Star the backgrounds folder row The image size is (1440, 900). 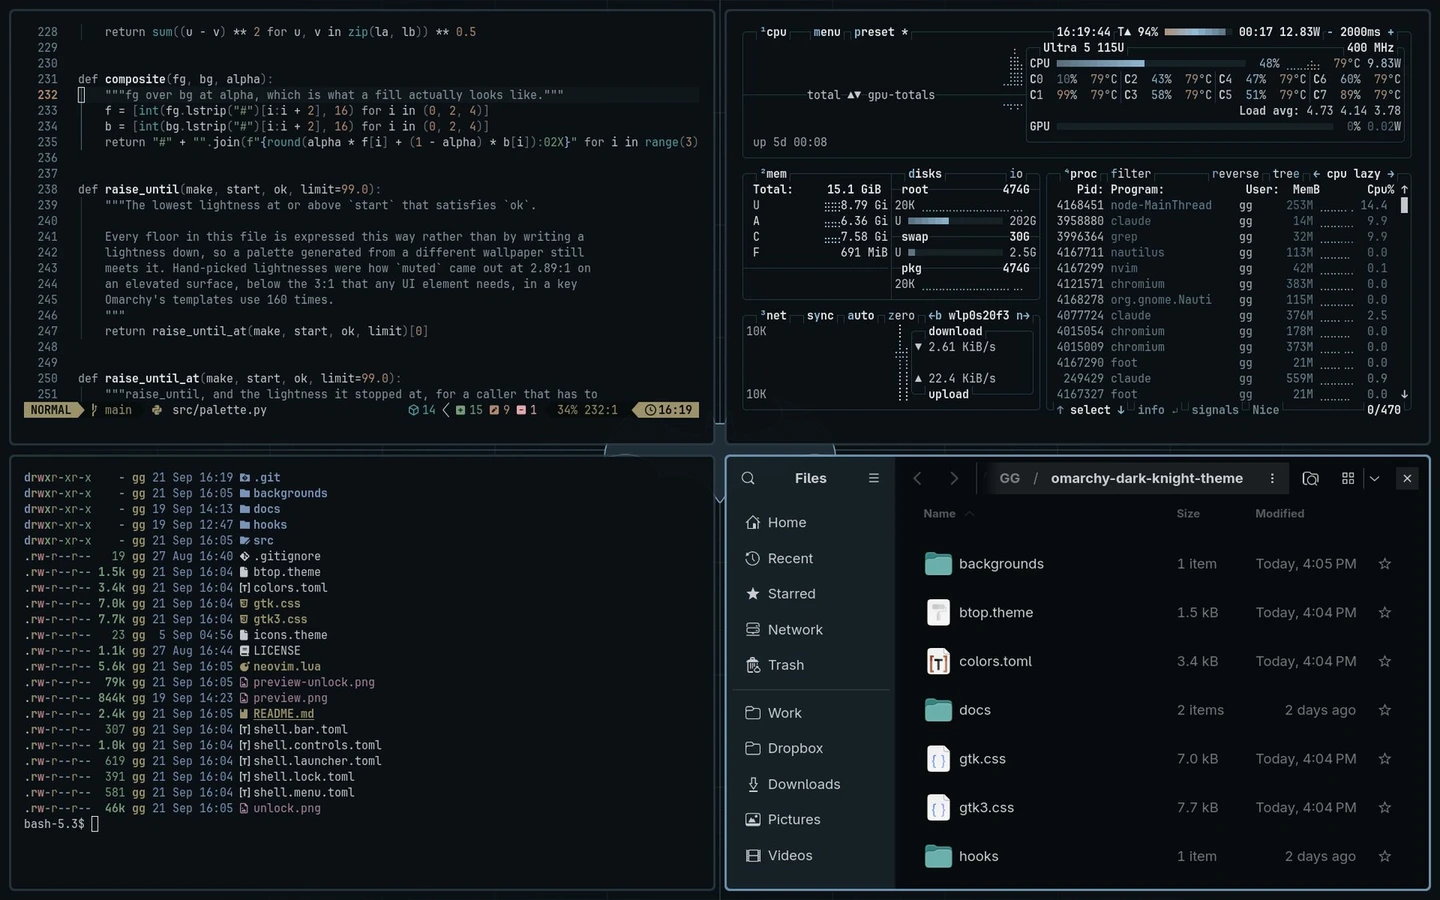[x=1385, y=564]
